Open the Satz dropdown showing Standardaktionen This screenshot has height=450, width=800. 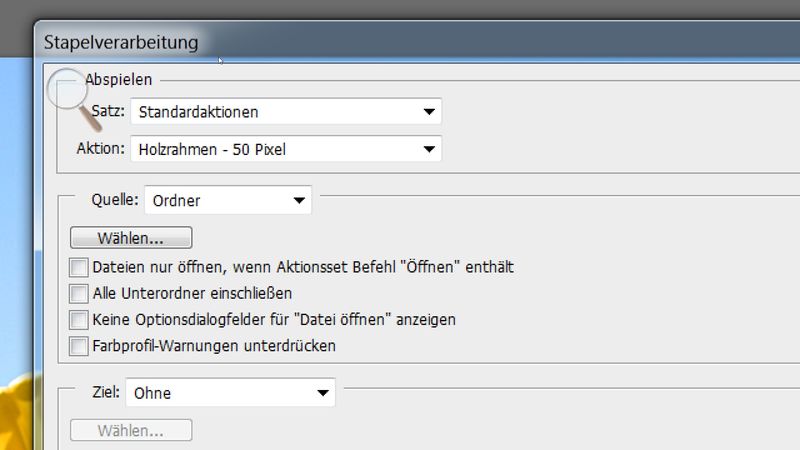(286, 111)
